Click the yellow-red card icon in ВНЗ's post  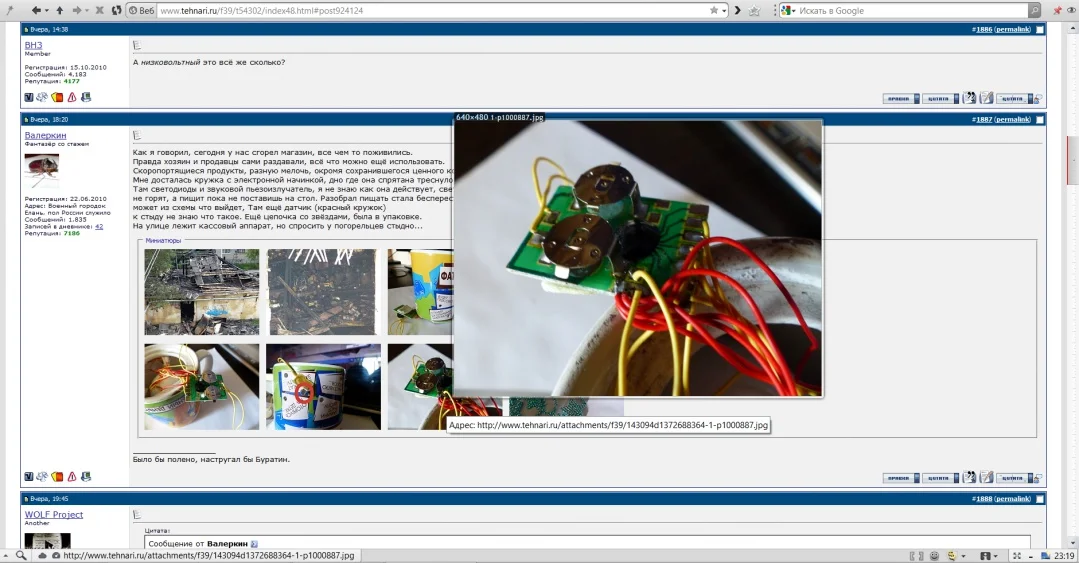pos(57,98)
